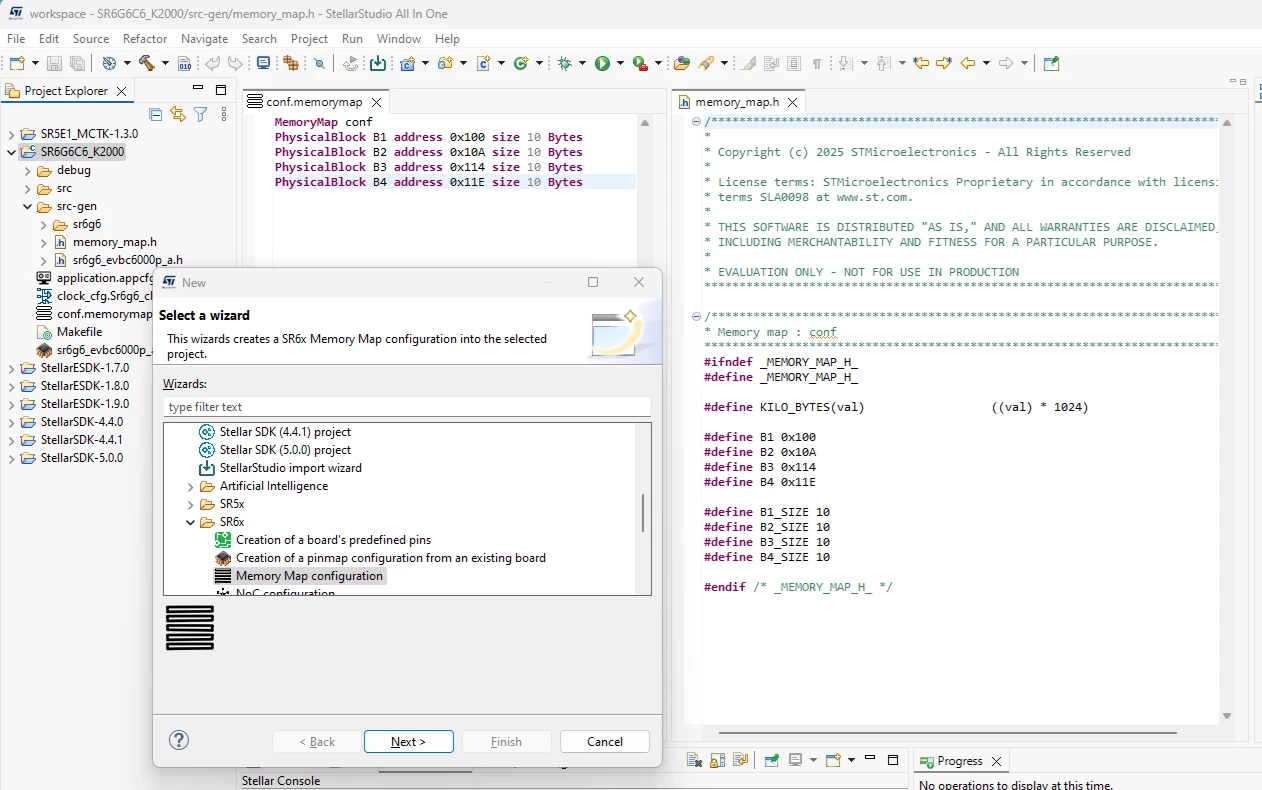The width and height of the screenshot is (1262, 790).
Task: Click the Next button in wizard
Action: pos(408,742)
